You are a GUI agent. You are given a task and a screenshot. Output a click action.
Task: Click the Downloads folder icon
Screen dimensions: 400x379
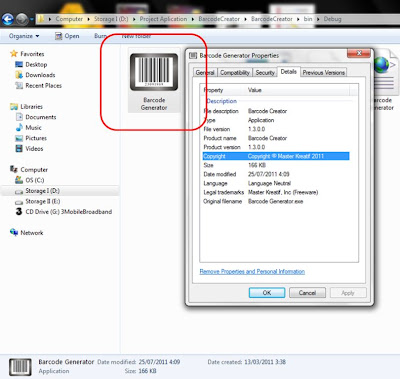point(19,75)
